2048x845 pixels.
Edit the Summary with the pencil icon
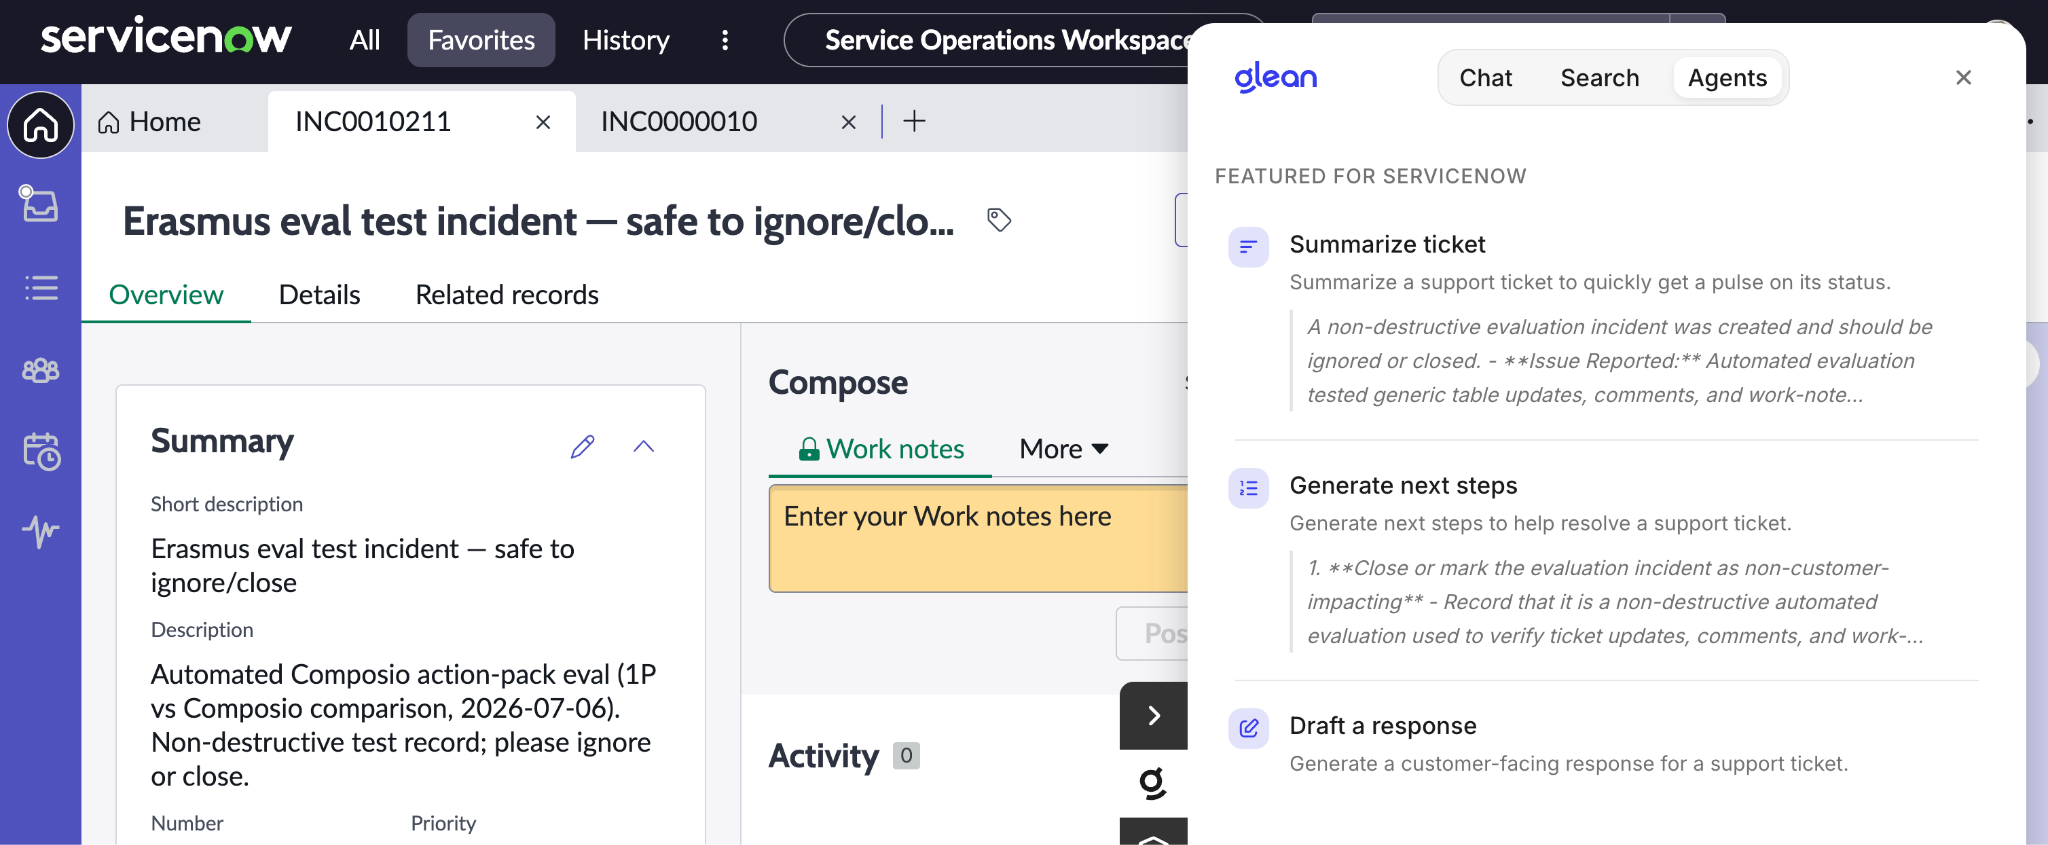coord(583,446)
